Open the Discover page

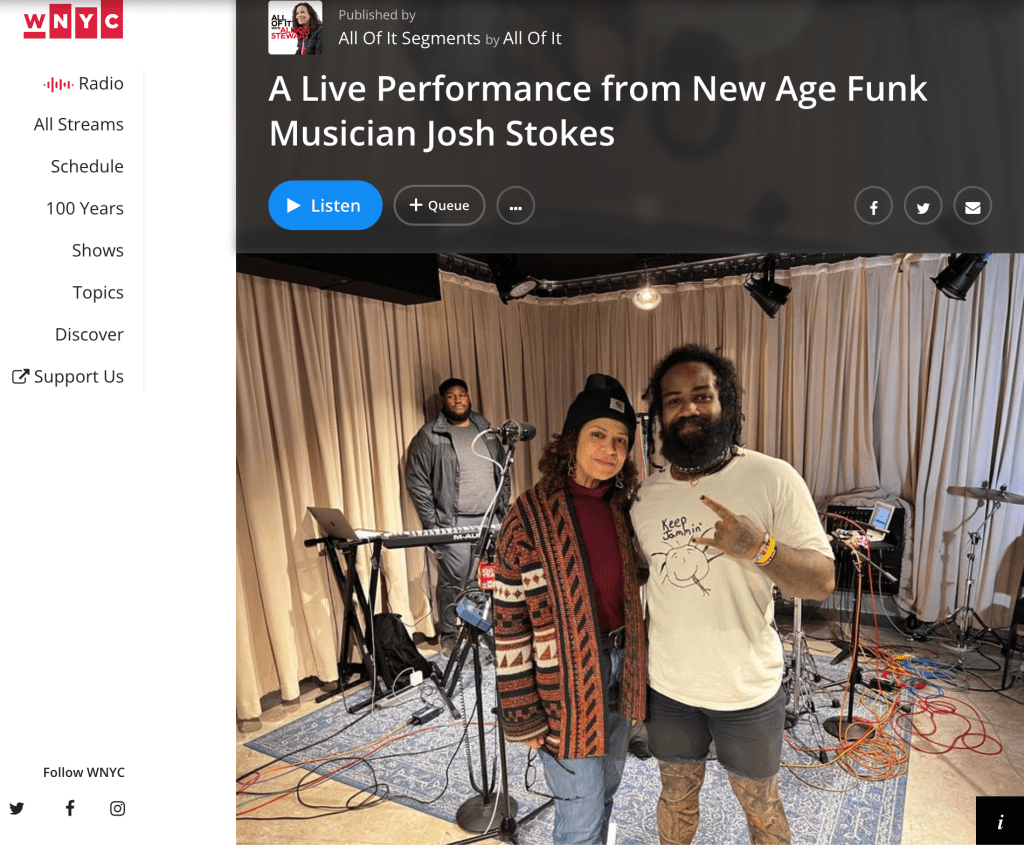pos(89,334)
